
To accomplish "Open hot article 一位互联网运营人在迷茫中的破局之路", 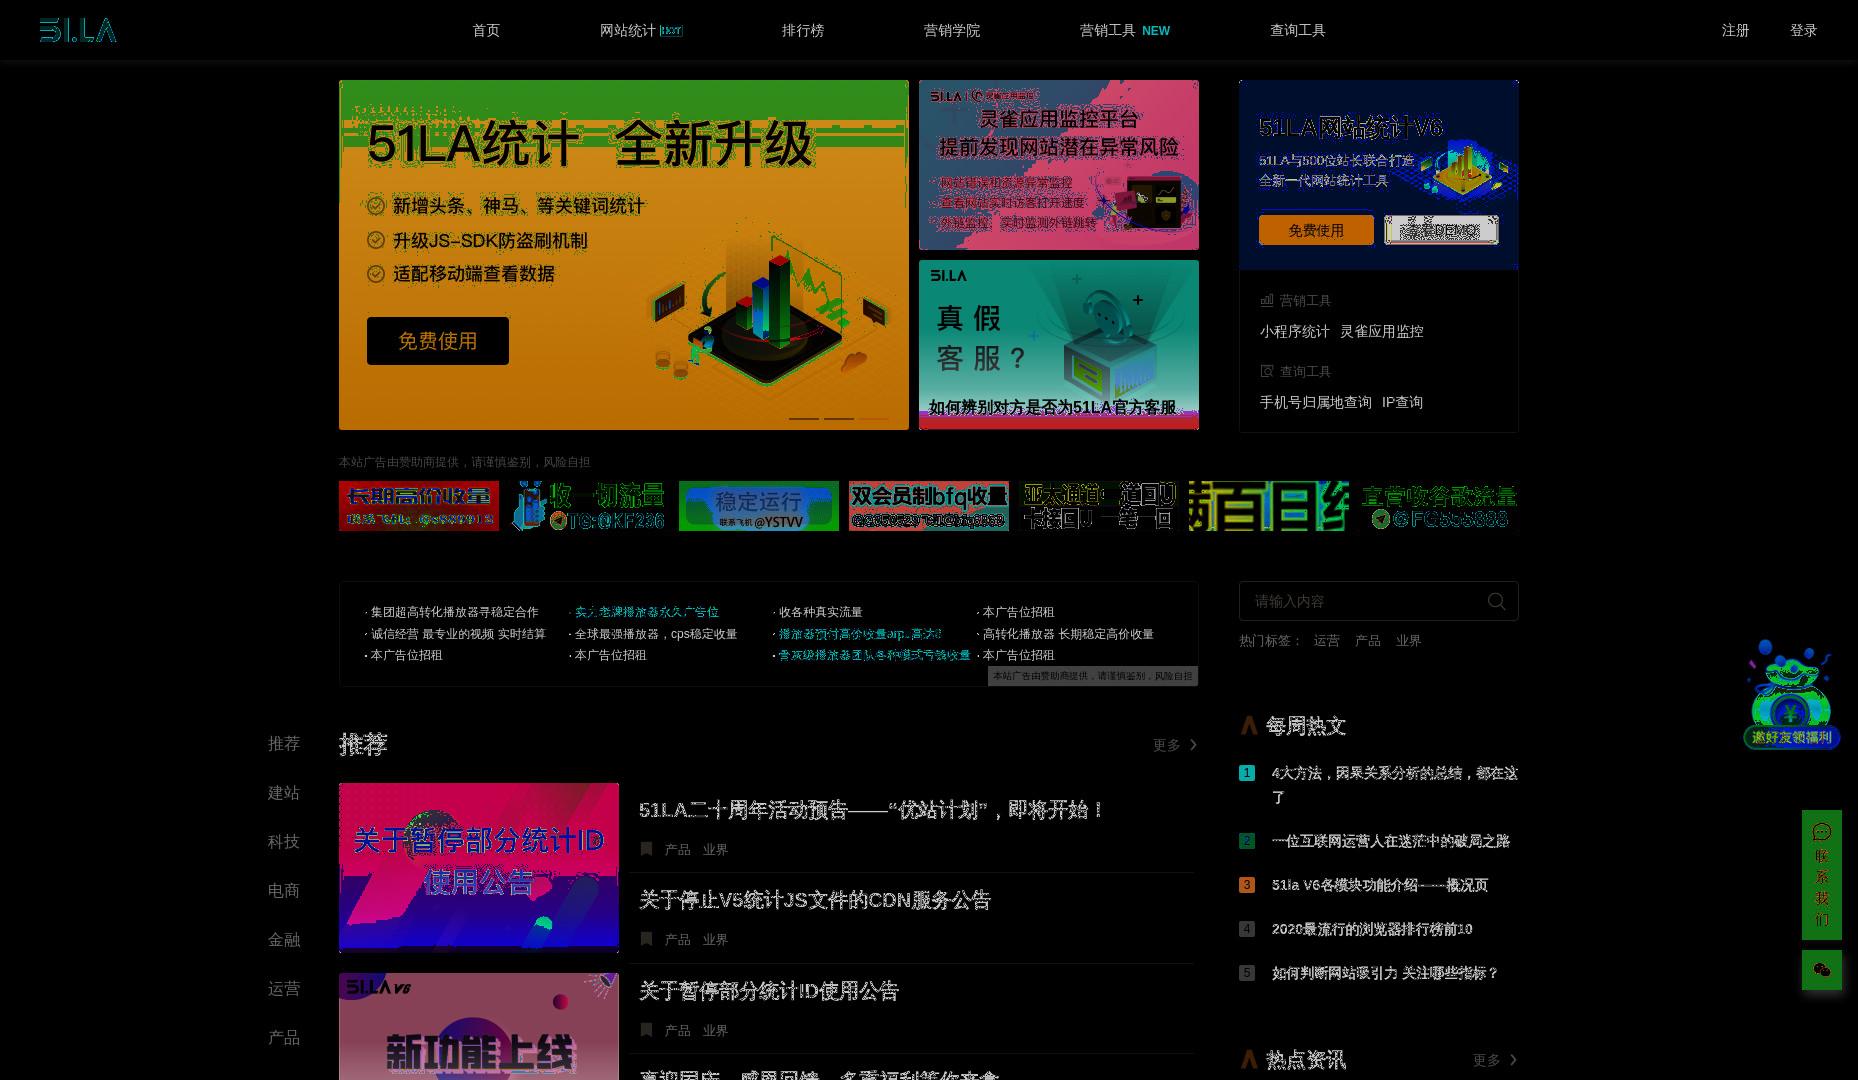I will (1391, 841).
